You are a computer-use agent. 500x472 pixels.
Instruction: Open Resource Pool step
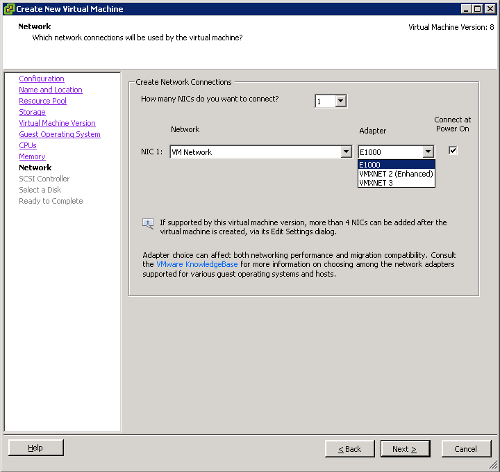[42, 101]
